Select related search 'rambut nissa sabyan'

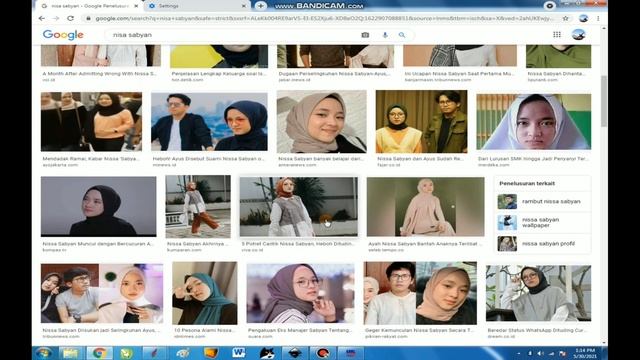point(542,202)
